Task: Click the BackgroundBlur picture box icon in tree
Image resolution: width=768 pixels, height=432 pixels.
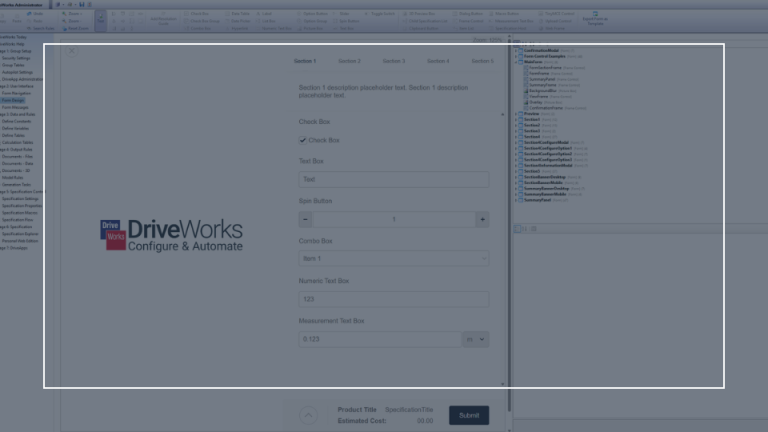Action: tap(526, 91)
